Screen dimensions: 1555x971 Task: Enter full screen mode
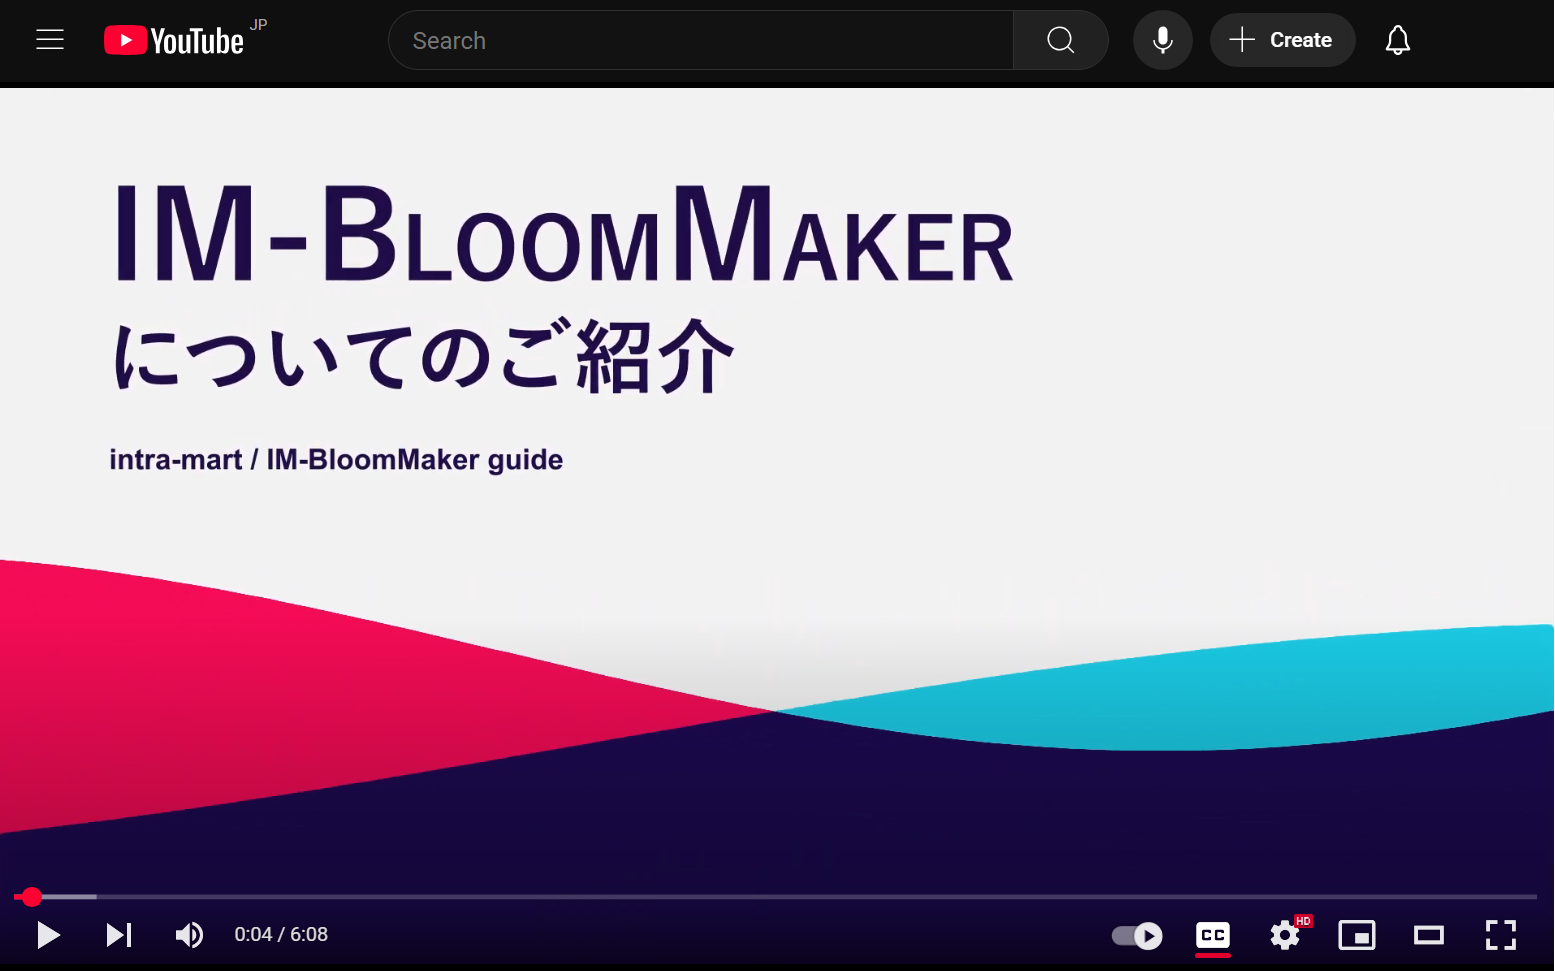(x=1501, y=936)
